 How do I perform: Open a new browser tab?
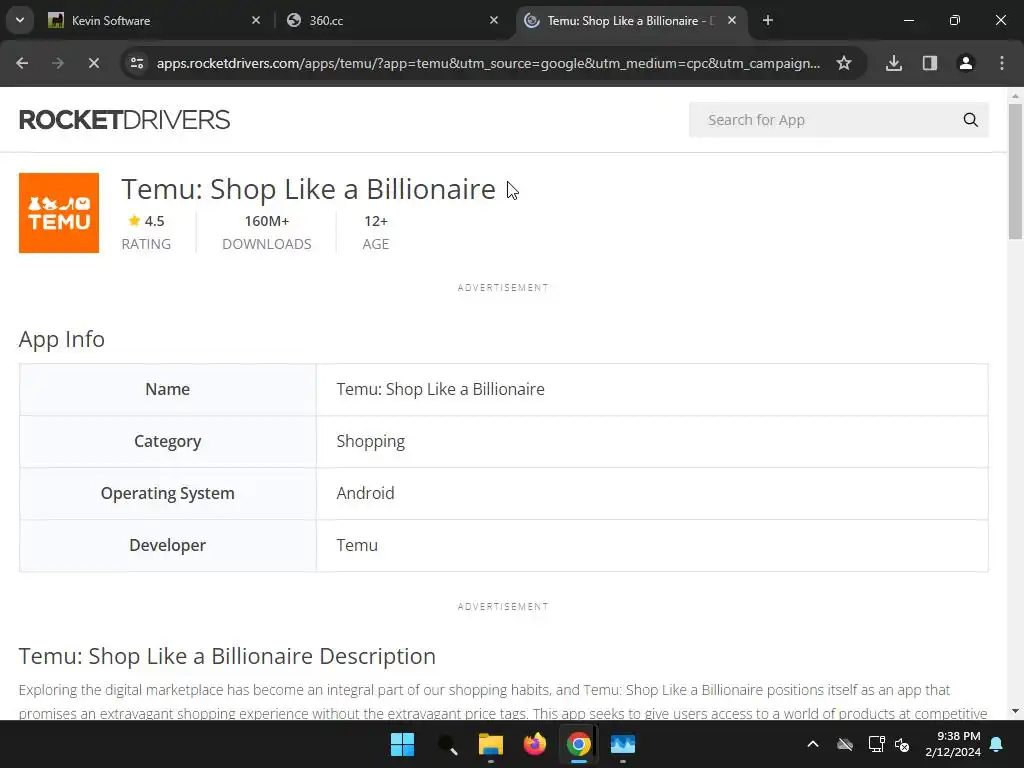coord(768,20)
